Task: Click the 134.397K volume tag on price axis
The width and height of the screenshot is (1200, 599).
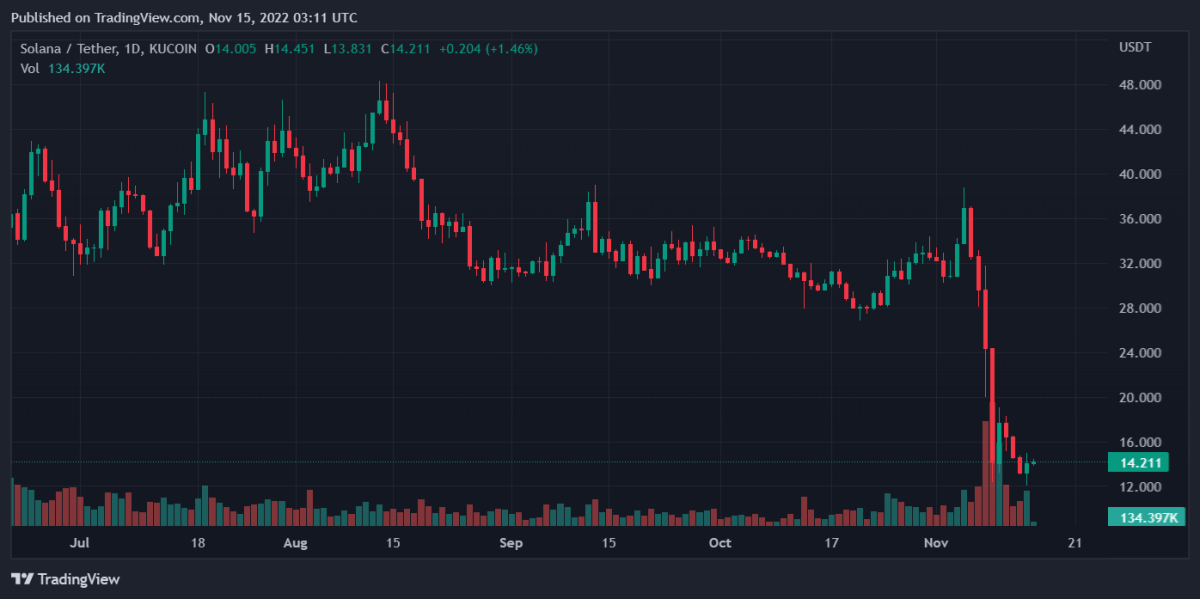Action: tap(1145, 517)
